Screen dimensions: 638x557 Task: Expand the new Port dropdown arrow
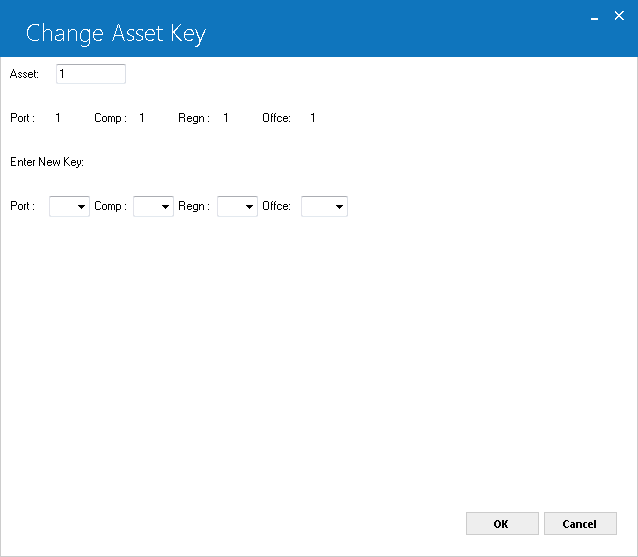(81, 207)
